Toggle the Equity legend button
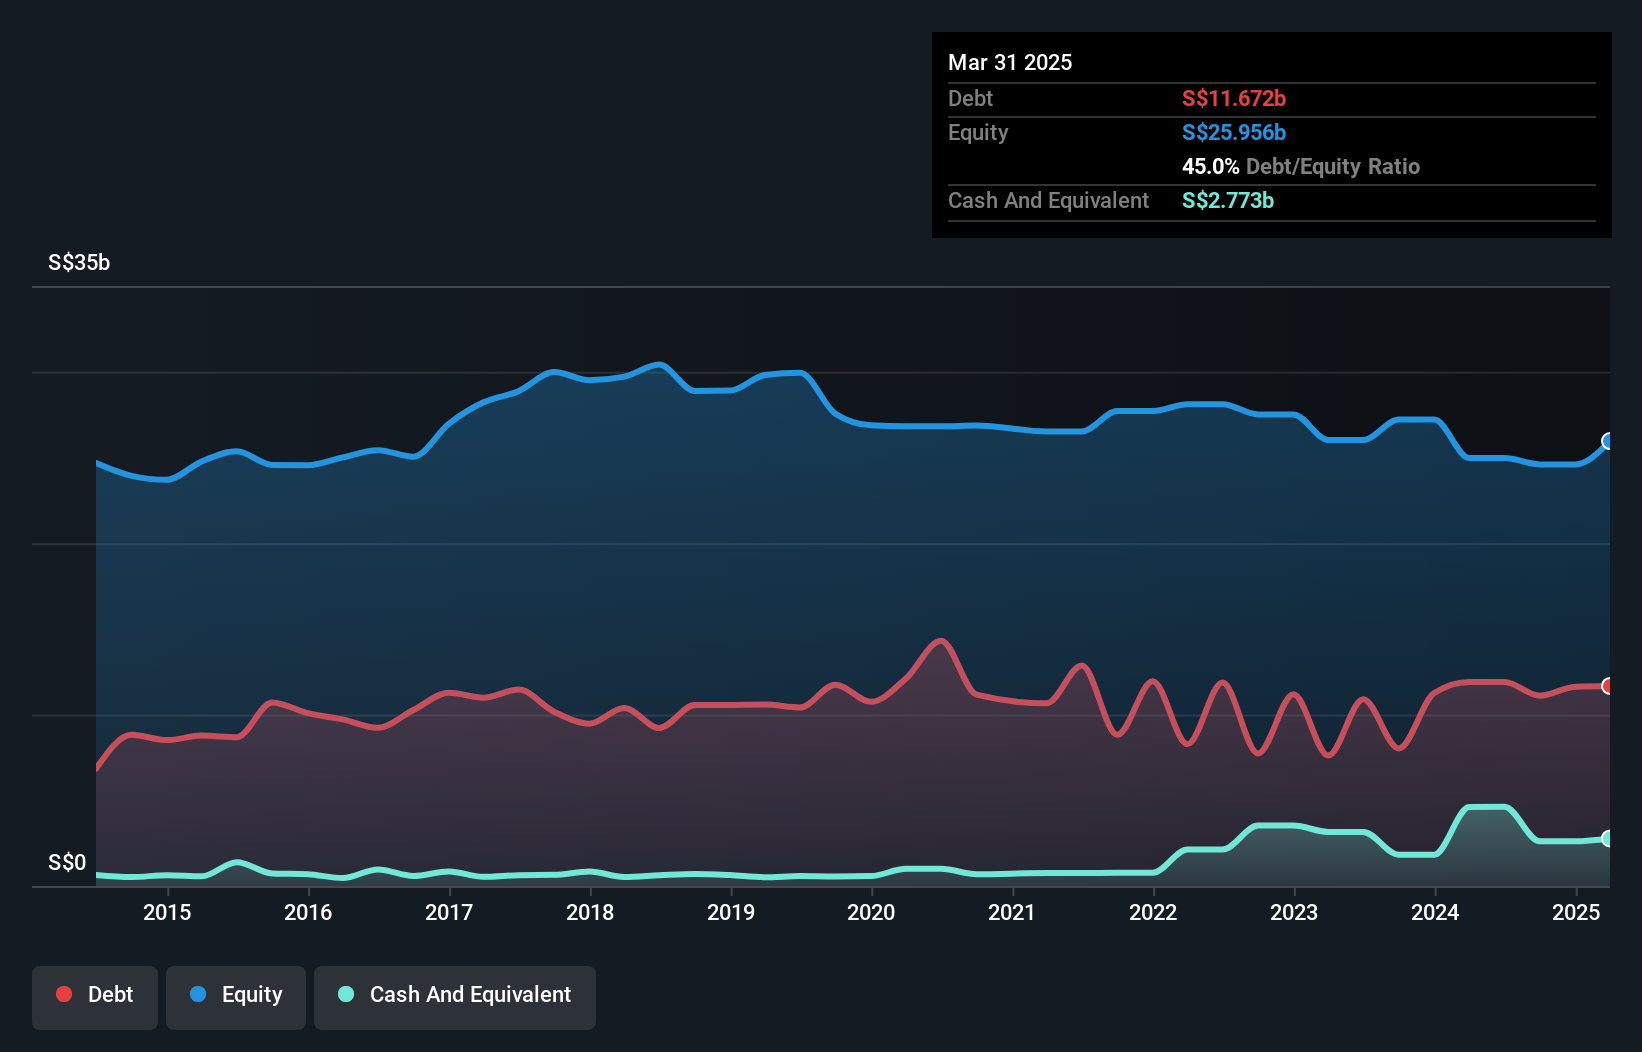Viewport: 1642px width, 1052px height. point(236,996)
